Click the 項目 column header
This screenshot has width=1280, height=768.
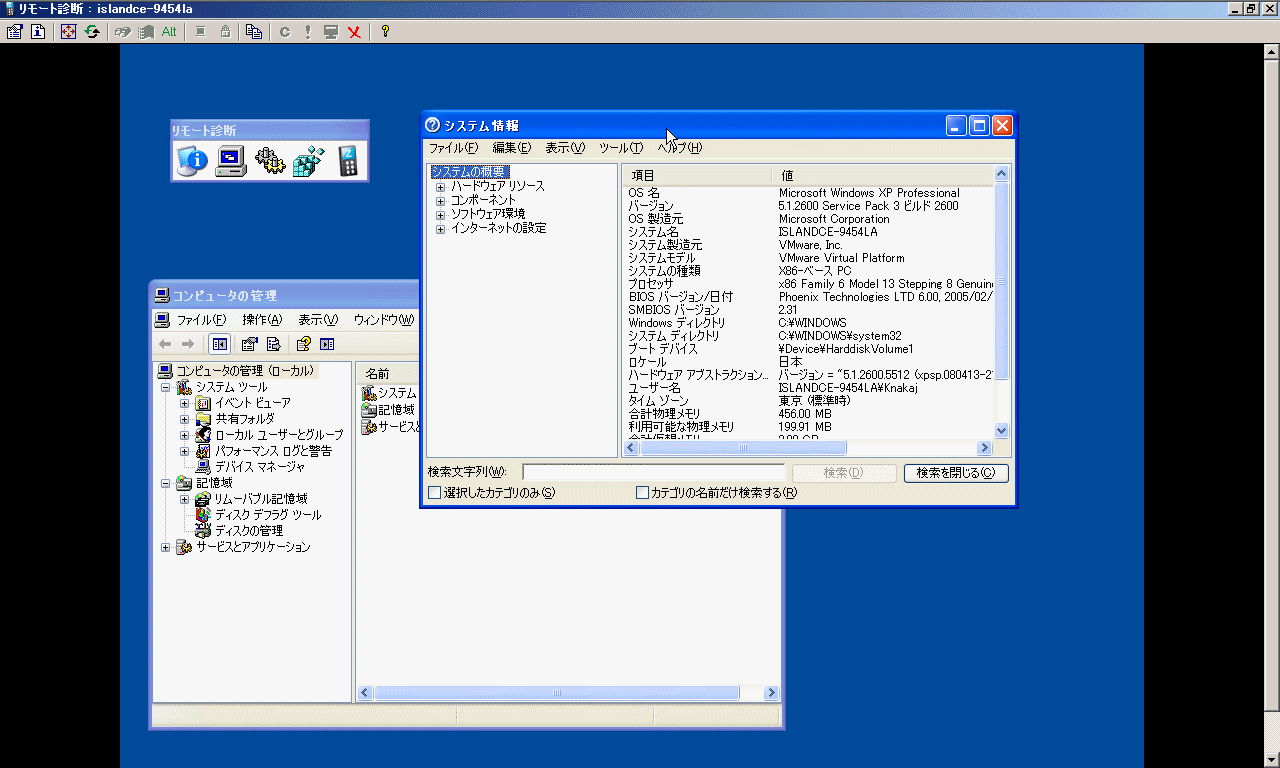tap(697, 175)
